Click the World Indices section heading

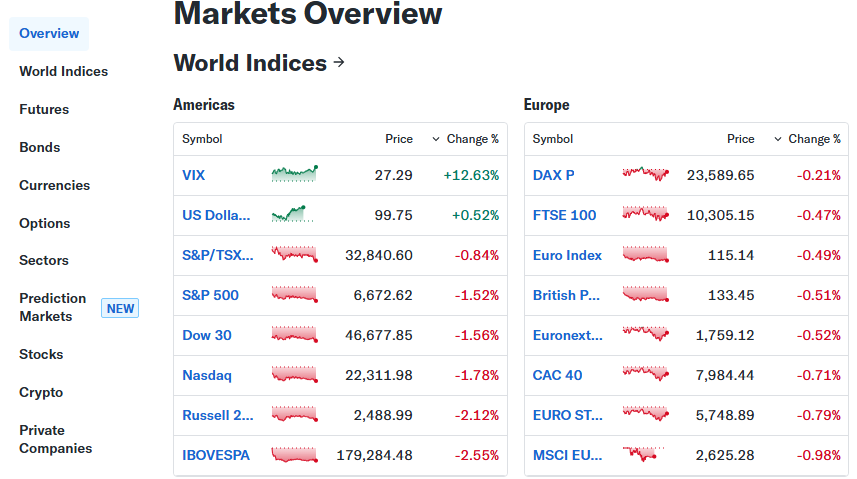pos(250,63)
